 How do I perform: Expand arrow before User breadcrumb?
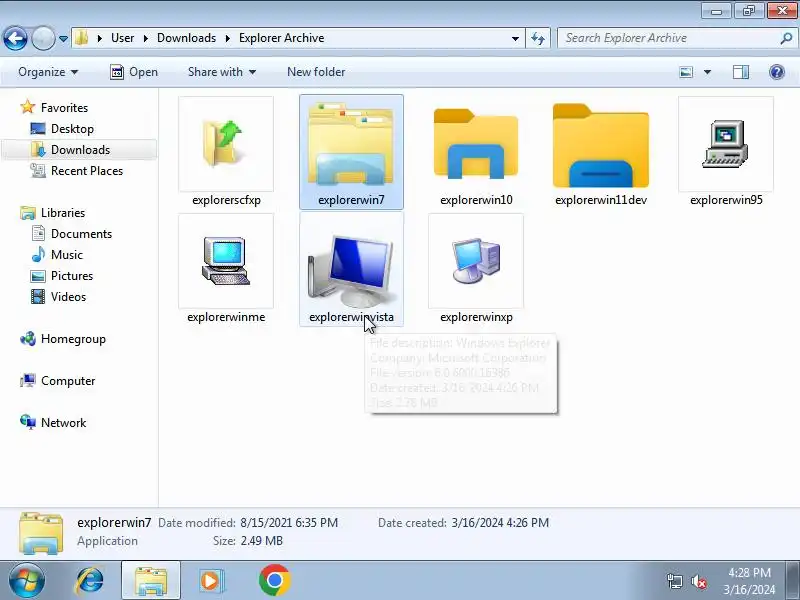[100, 38]
